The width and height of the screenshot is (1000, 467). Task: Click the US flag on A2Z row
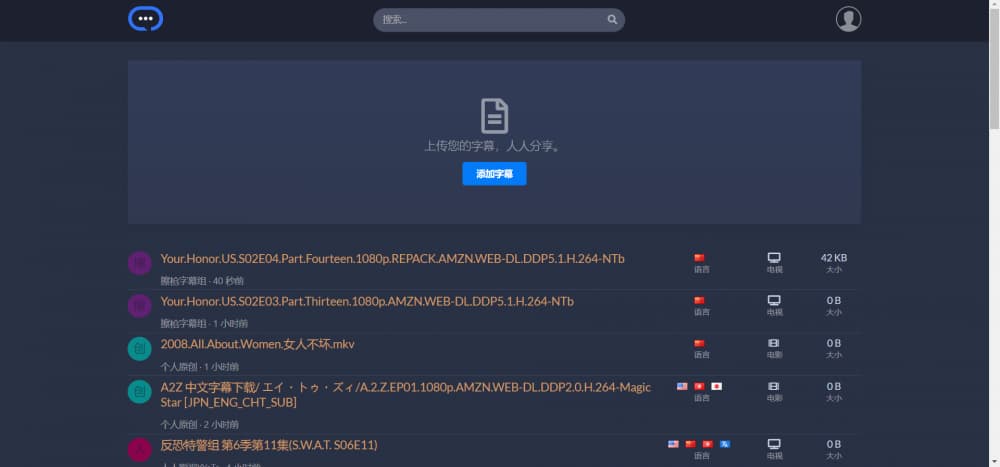[x=682, y=386]
